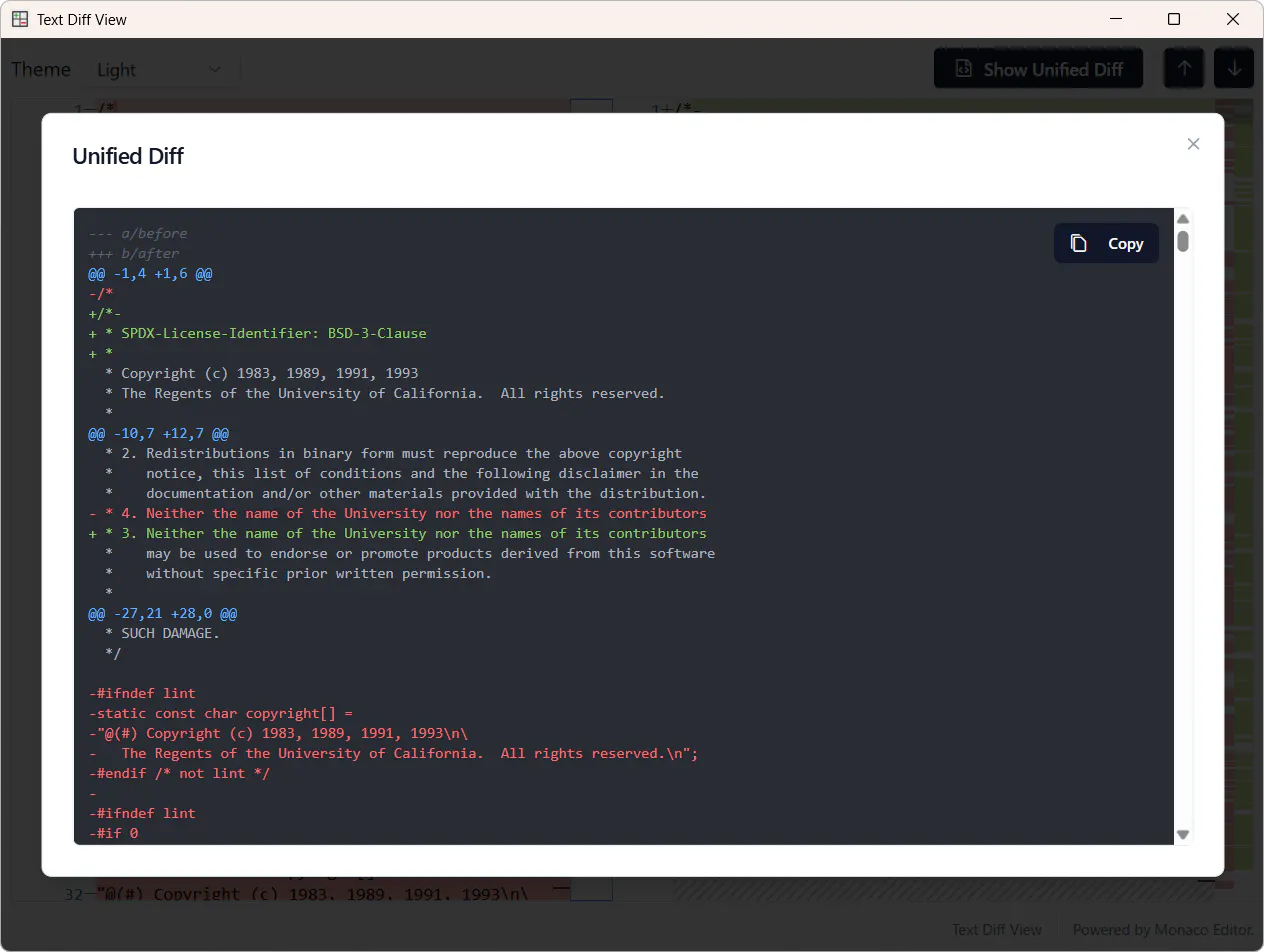Click the diff panel scrollbar down arrow
The height and width of the screenshot is (952, 1264).
(x=1183, y=834)
